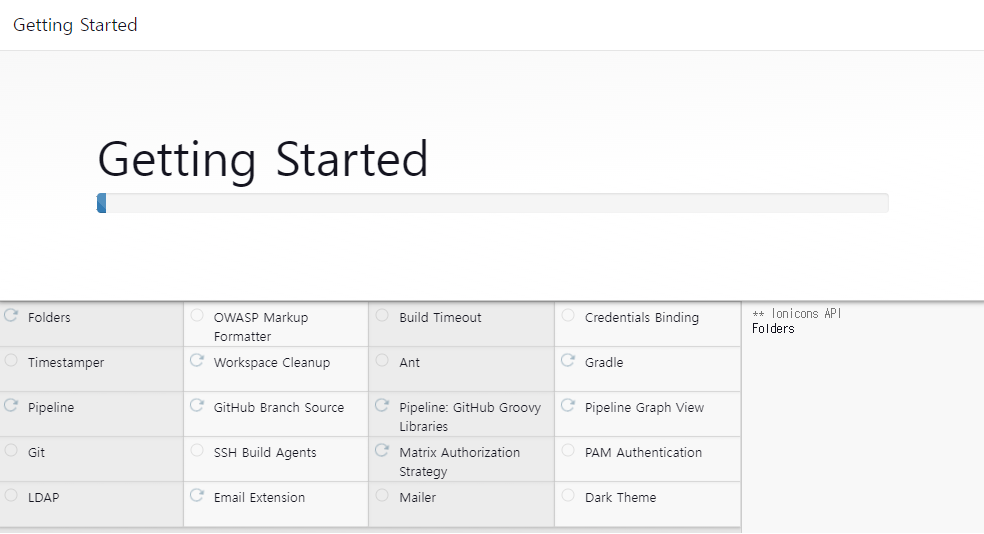Click the refresh icon beside GitHub Branch Source
Image resolution: width=984 pixels, height=534 pixels.
coord(197,406)
